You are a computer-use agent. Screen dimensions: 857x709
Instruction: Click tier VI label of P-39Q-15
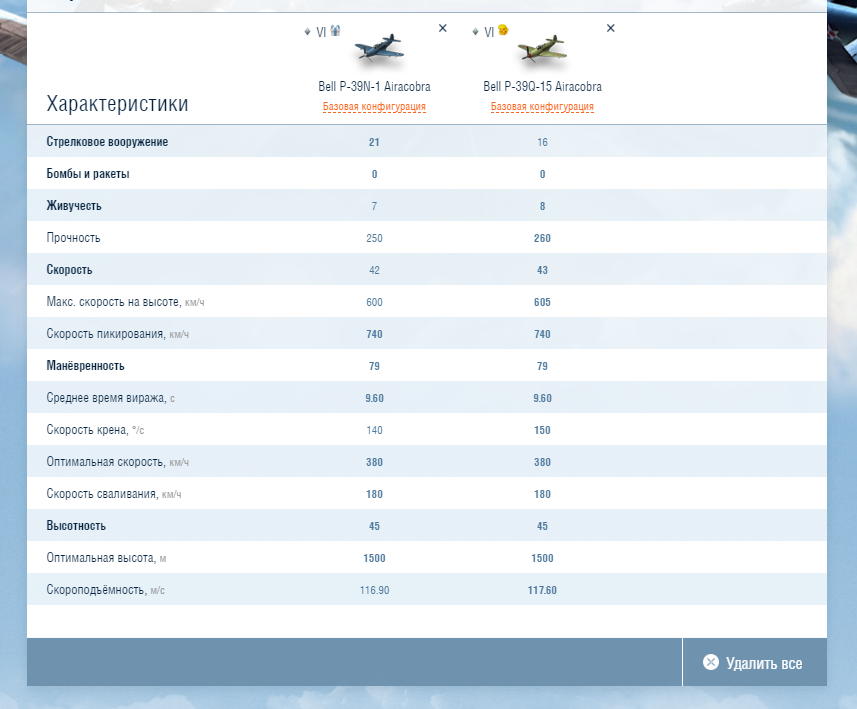point(489,32)
